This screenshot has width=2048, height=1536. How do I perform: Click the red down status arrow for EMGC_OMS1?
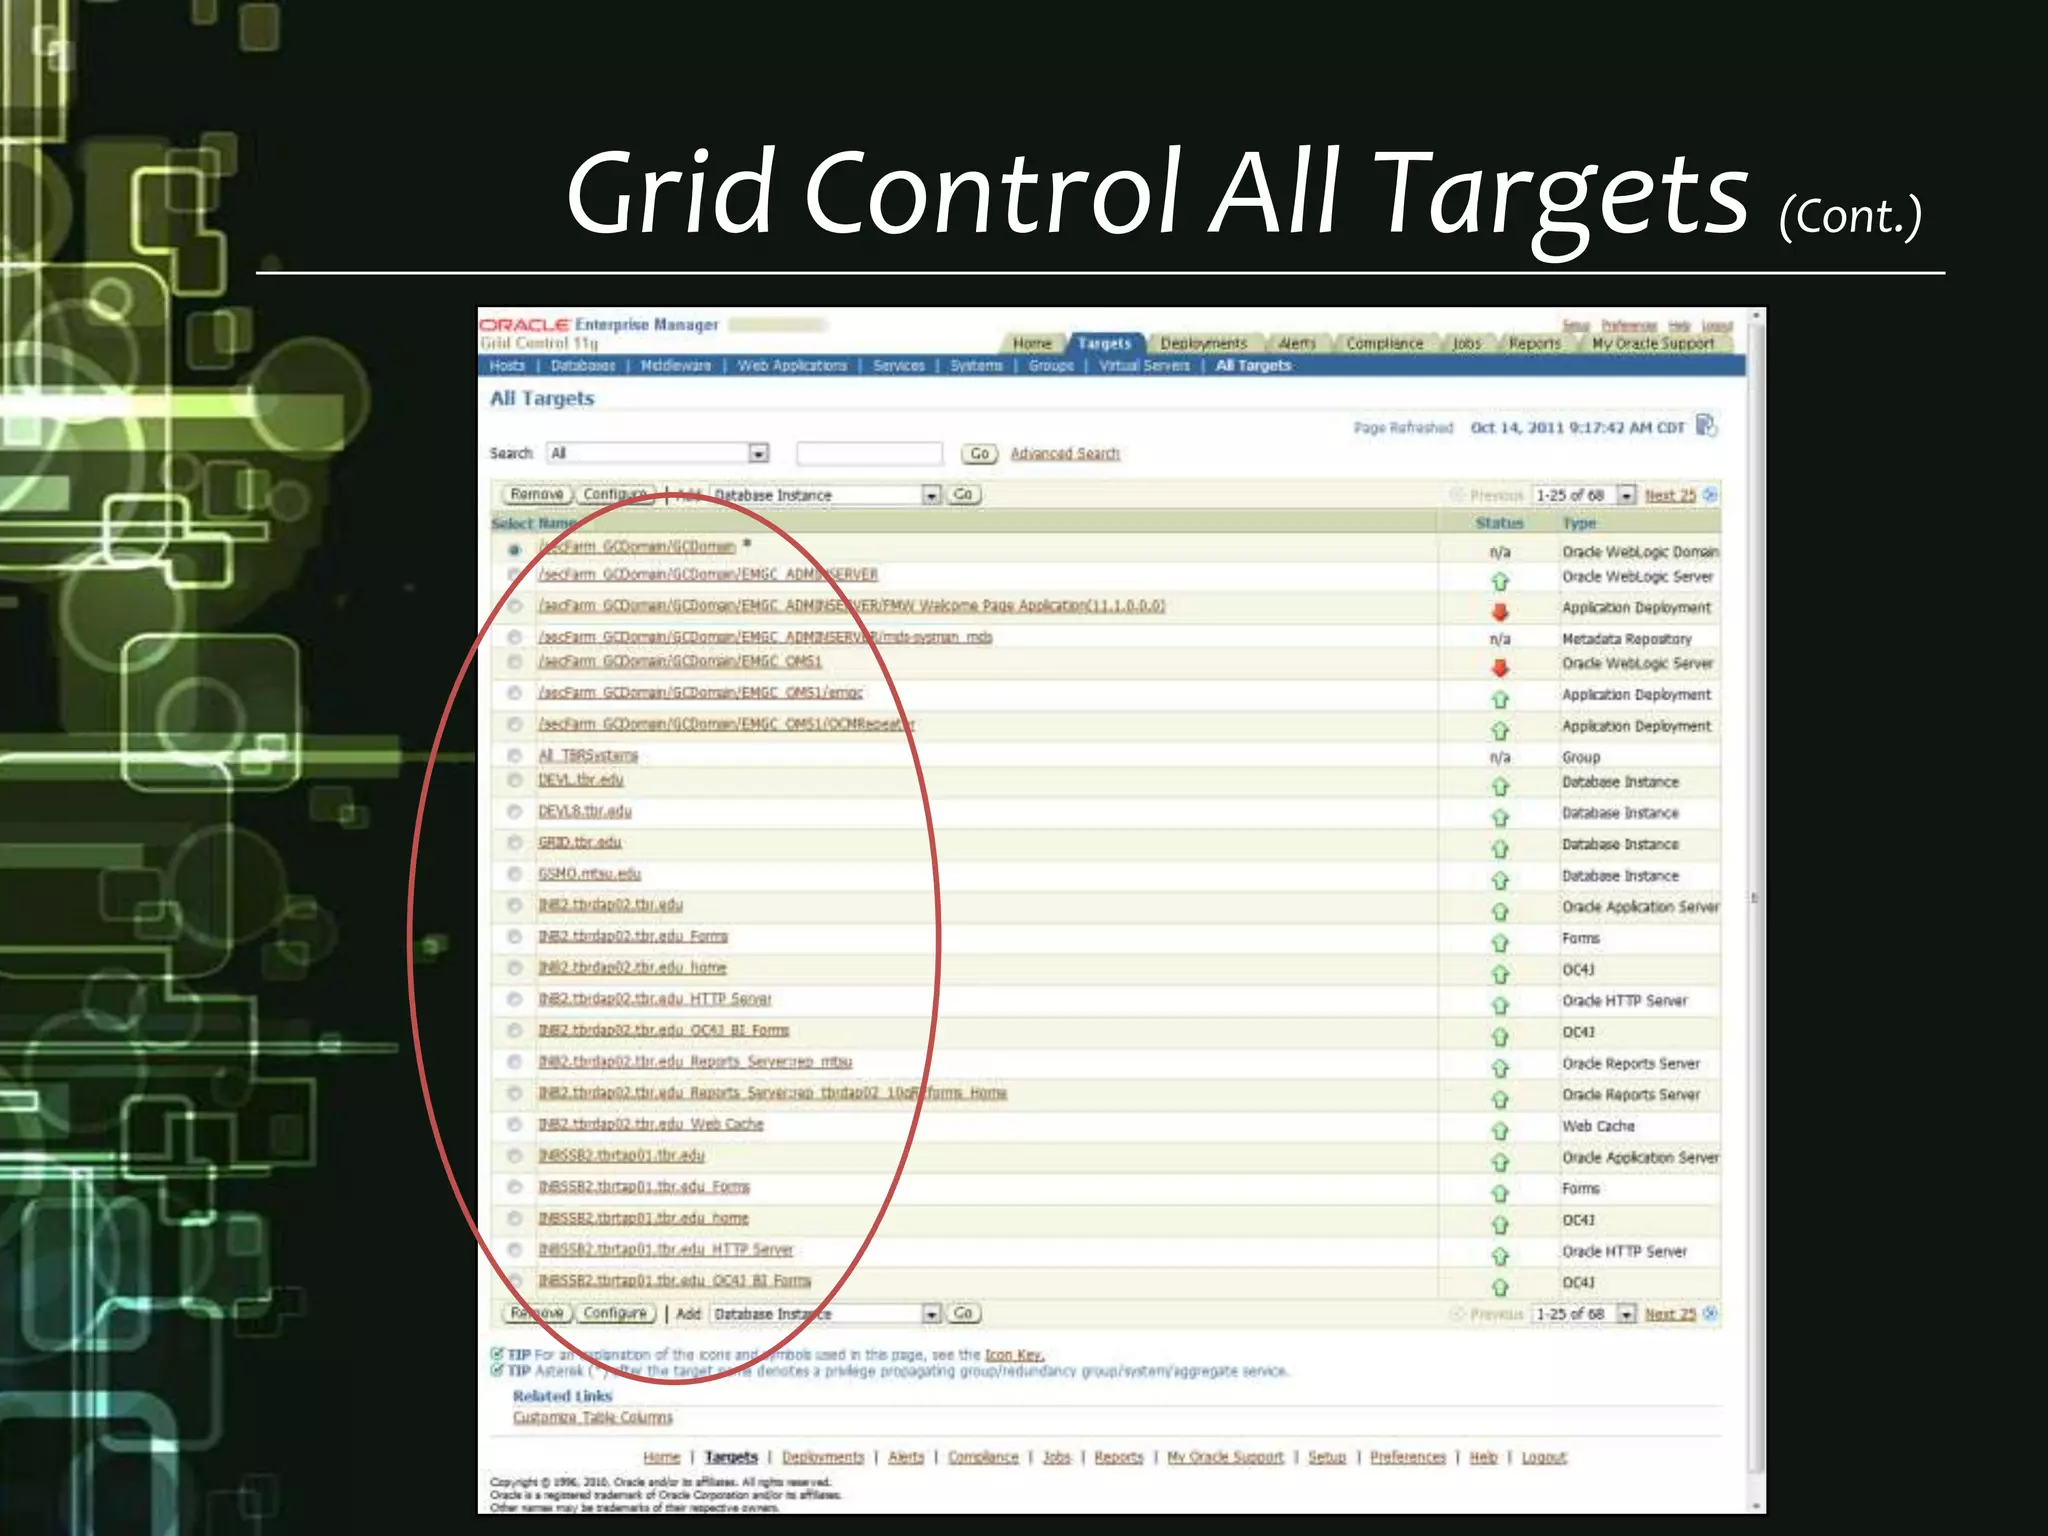[x=1500, y=668]
